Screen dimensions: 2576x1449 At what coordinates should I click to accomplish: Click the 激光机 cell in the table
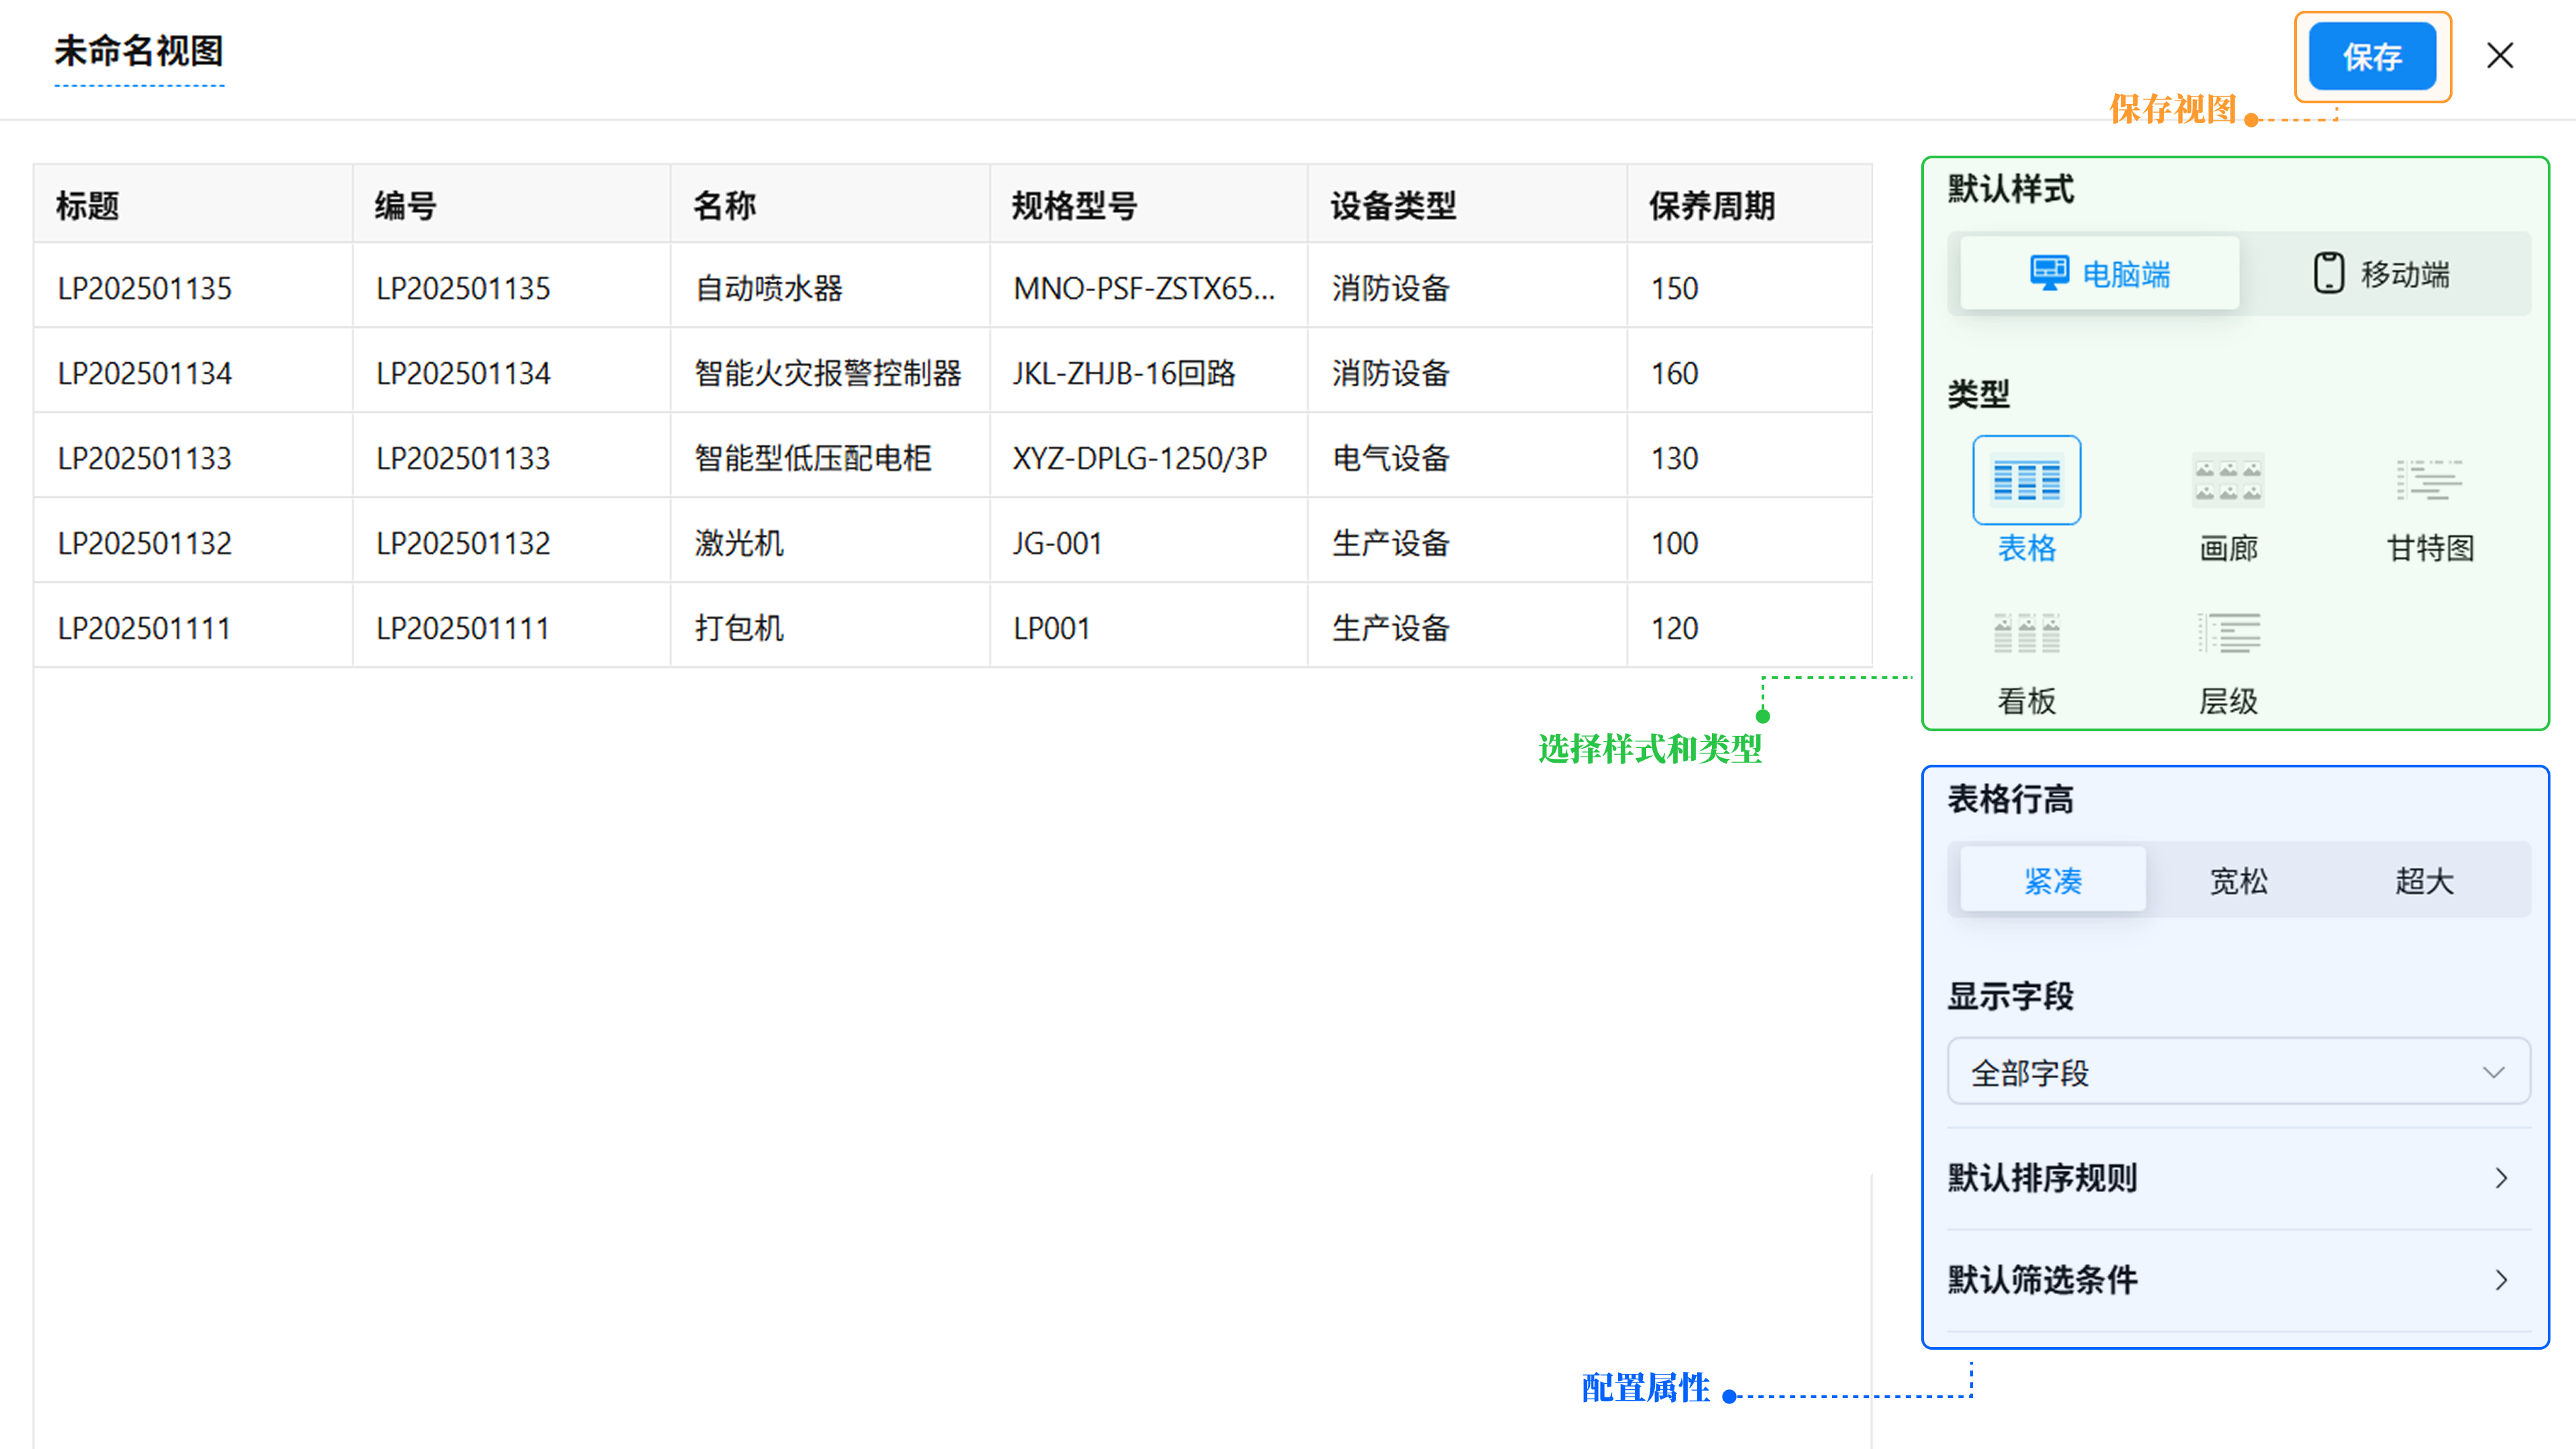coord(739,543)
